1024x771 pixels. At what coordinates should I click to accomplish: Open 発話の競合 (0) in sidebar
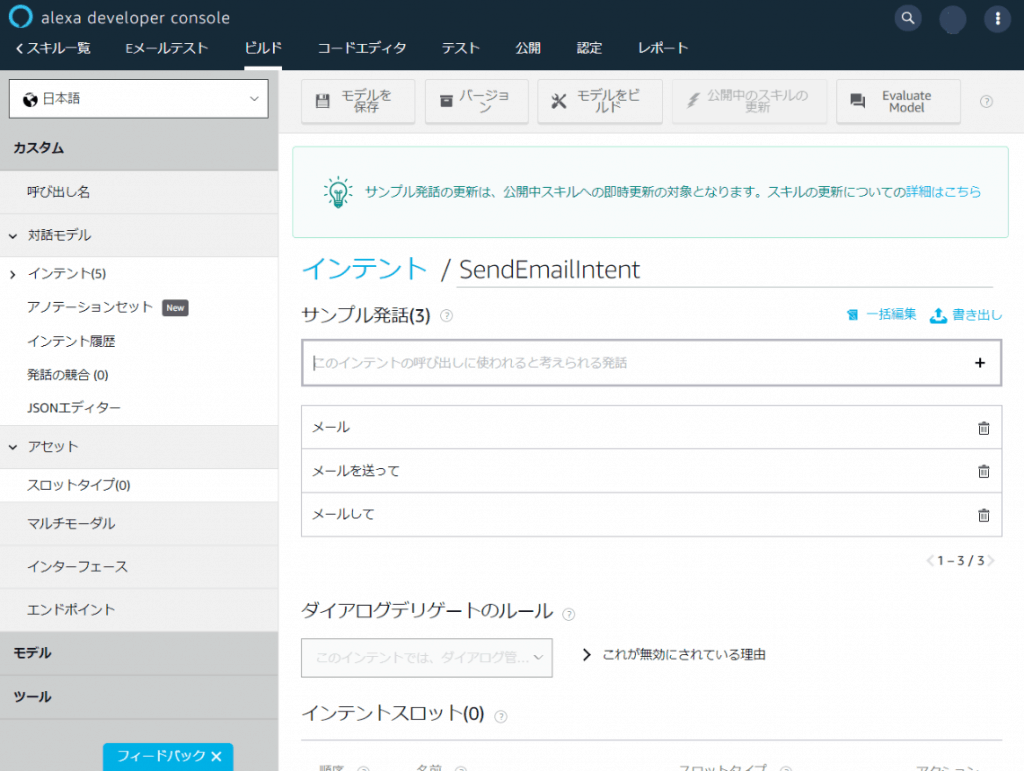[x=68, y=375]
